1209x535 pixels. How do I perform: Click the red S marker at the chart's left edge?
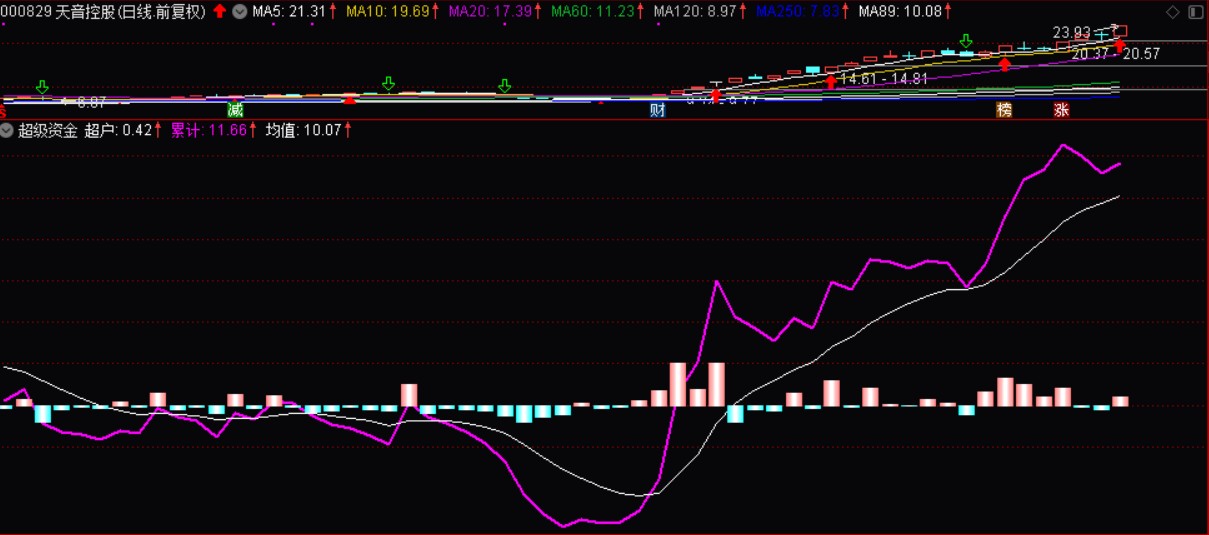(x=3, y=111)
